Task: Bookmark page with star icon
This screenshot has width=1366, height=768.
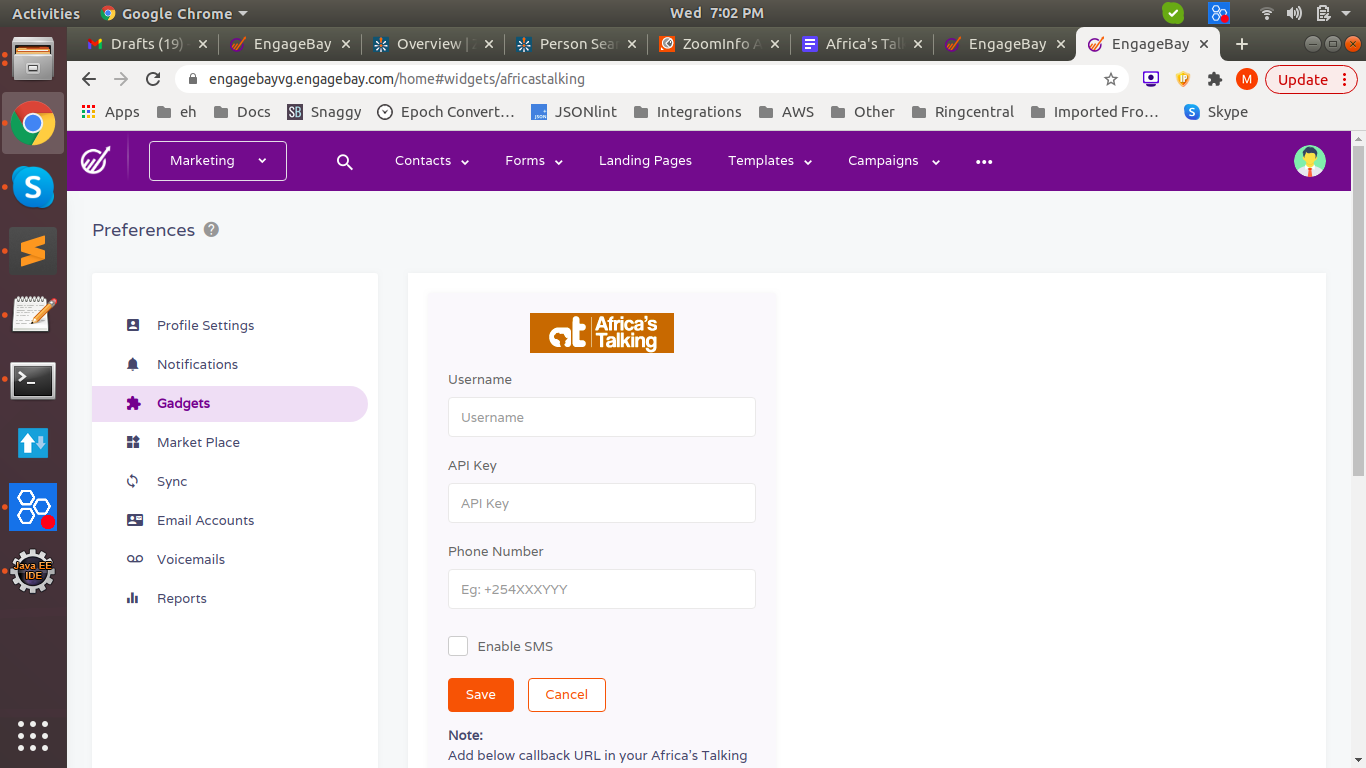Action: tap(1110, 79)
